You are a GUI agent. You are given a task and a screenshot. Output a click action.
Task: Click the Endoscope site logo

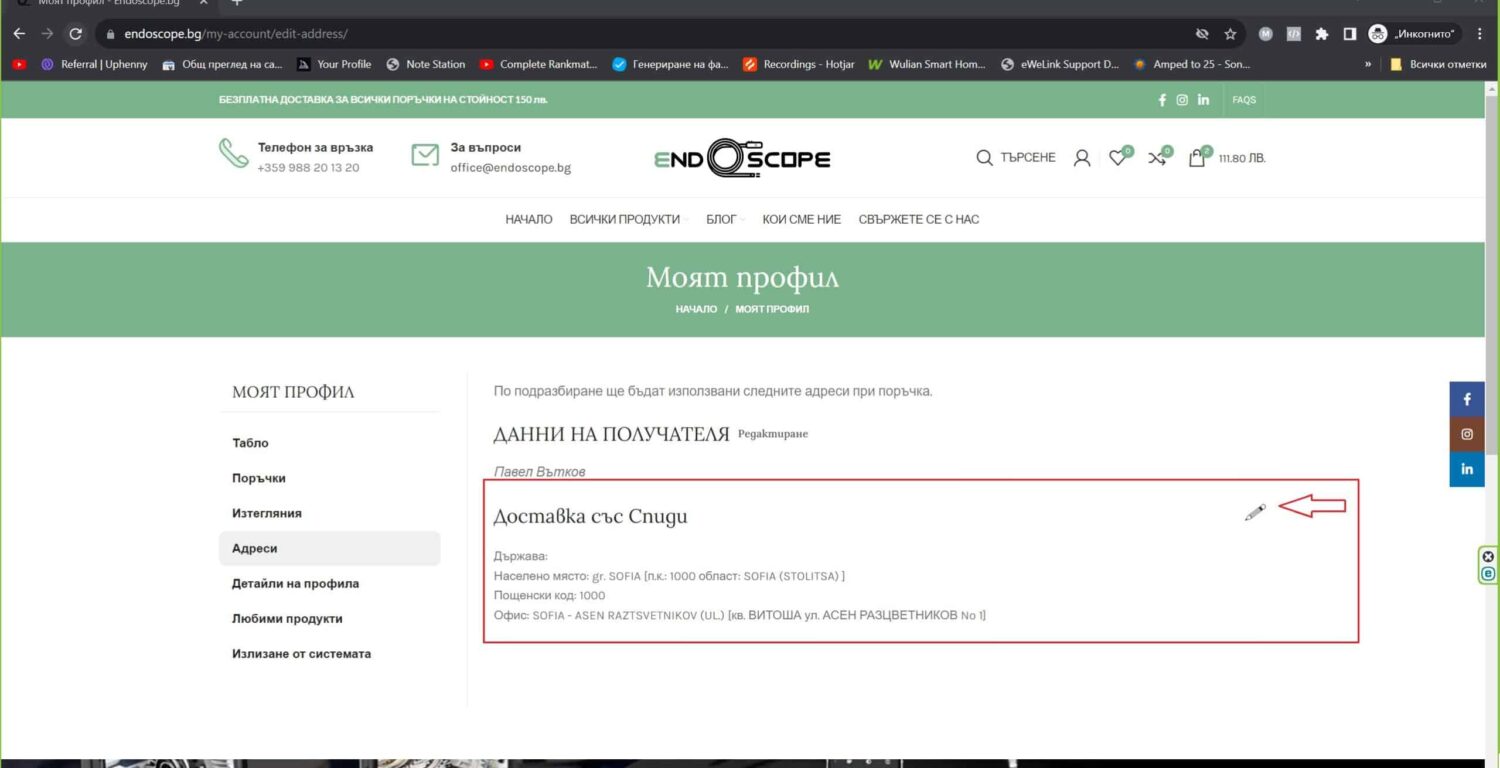point(742,158)
